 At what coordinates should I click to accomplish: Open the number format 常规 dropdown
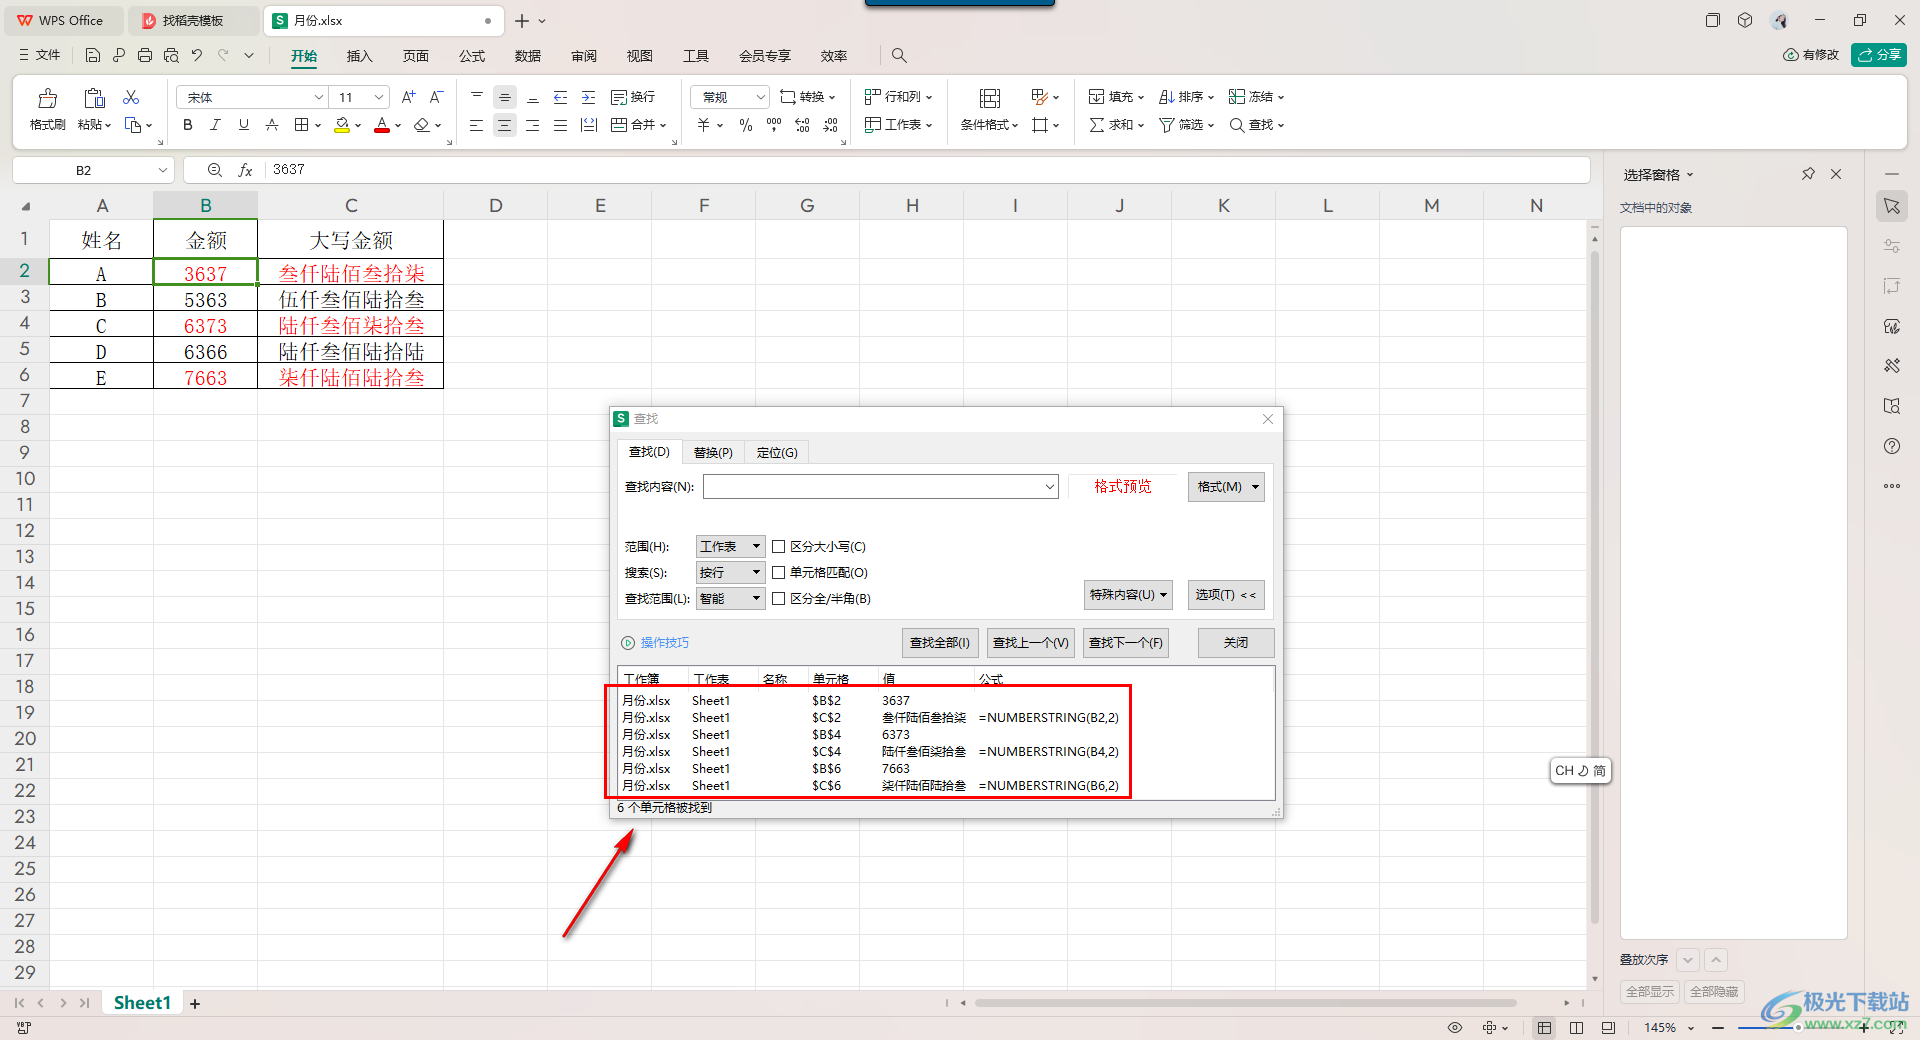click(x=760, y=97)
